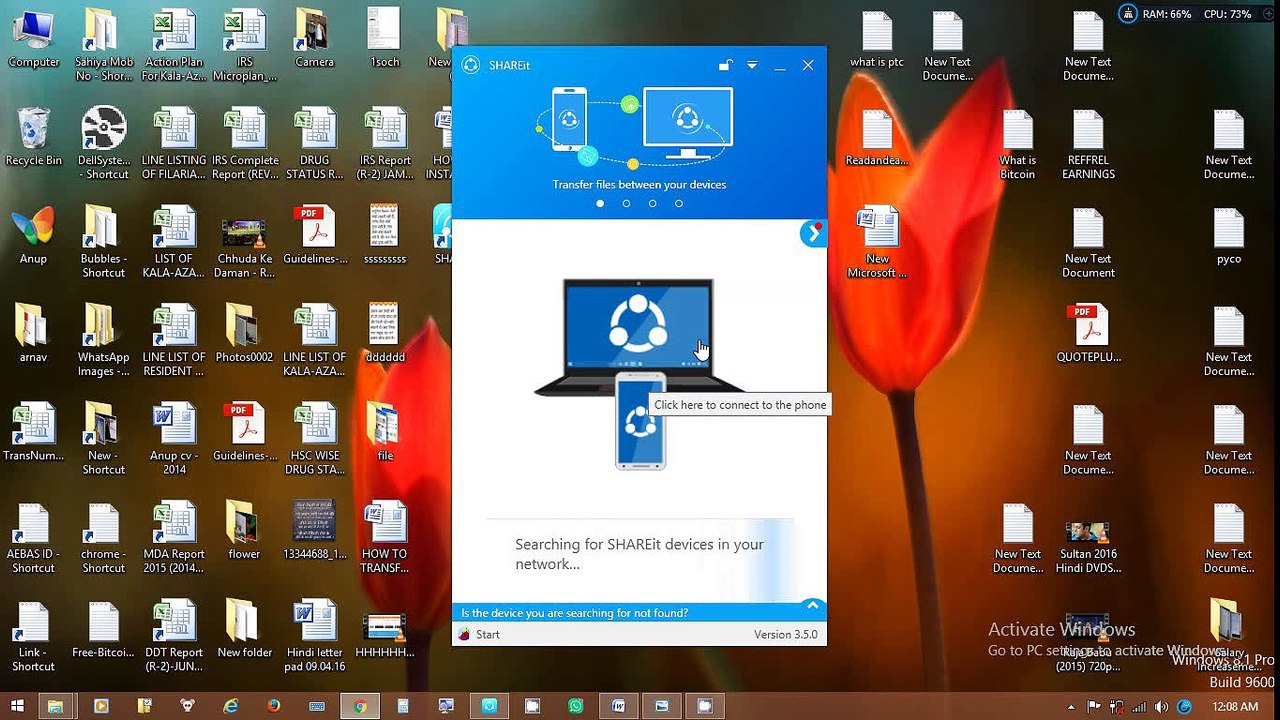1280x720 pixels.
Task: Click the round notification badge icon in SHAREit
Action: [x=812, y=233]
